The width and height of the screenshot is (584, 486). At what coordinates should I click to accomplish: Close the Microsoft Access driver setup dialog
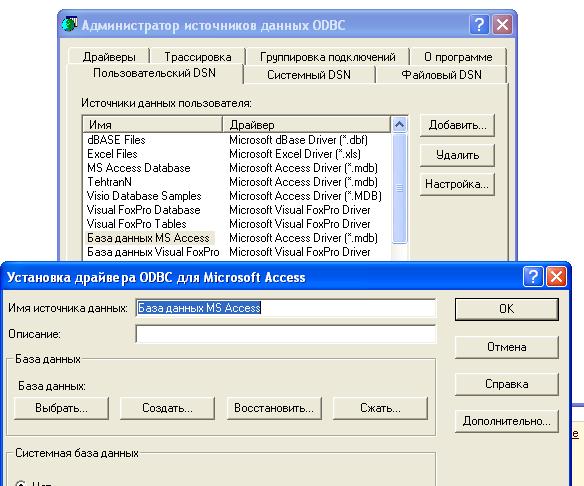coord(556,277)
